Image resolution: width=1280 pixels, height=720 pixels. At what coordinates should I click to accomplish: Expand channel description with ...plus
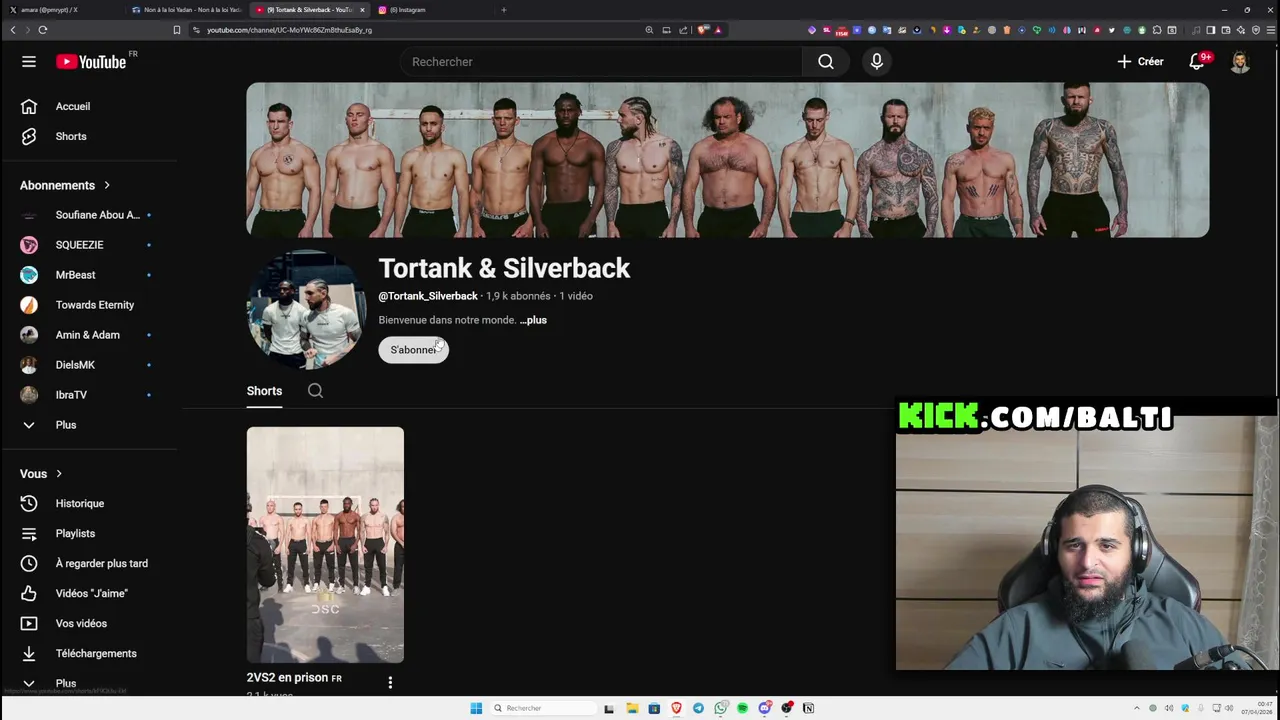[533, 320]
